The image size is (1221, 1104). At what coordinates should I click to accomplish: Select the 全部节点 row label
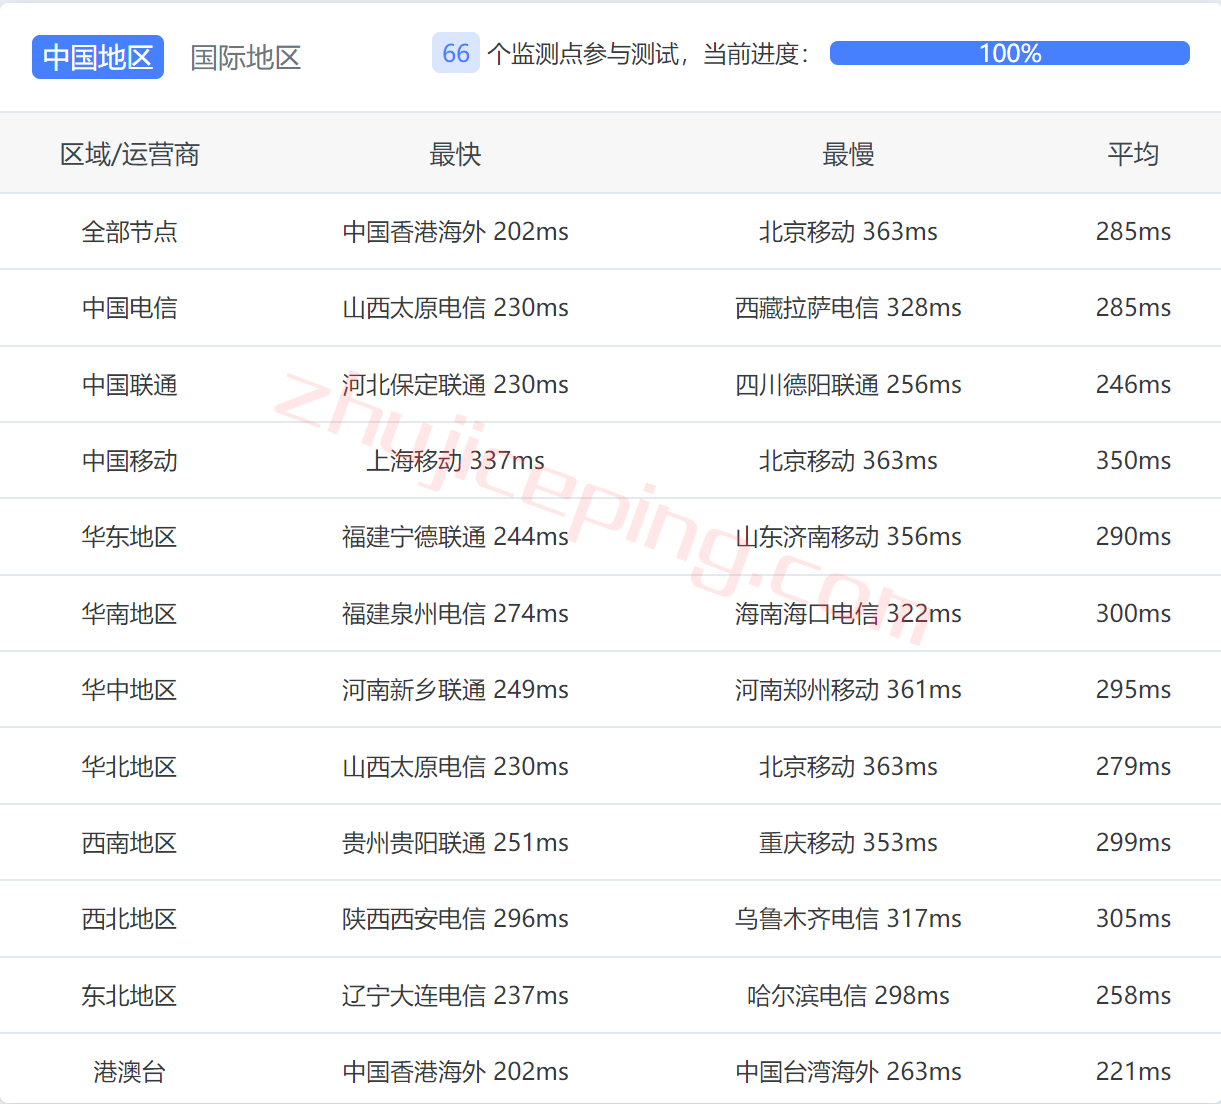click(x=130, y=232)
